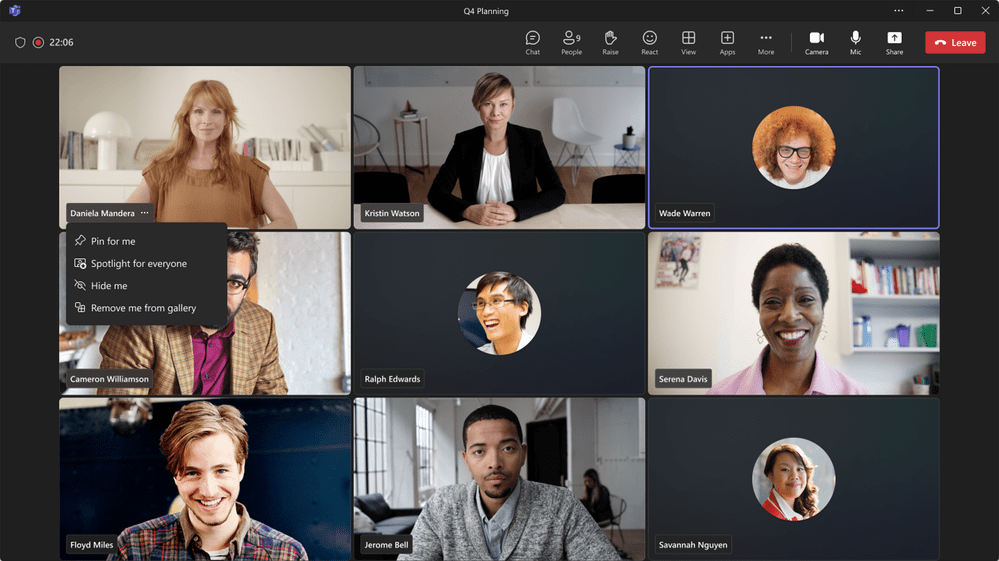This screenshot has width=999, height=561.
Task: Open the Chat panel
Action: click(532, 43)
